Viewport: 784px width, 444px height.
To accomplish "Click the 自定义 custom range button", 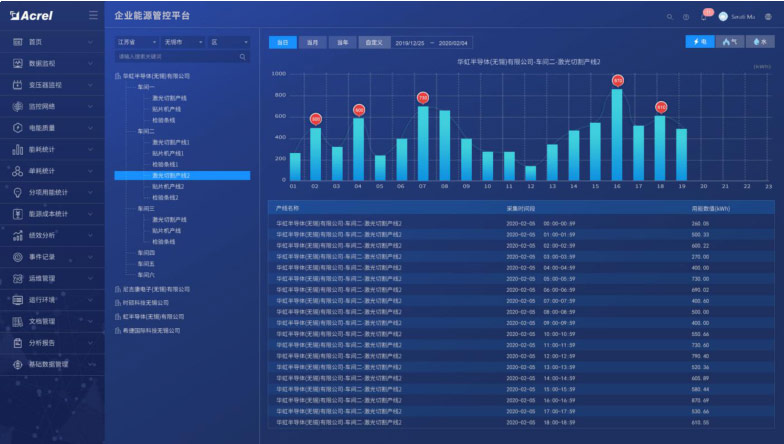I will click(x=373, y=43).
